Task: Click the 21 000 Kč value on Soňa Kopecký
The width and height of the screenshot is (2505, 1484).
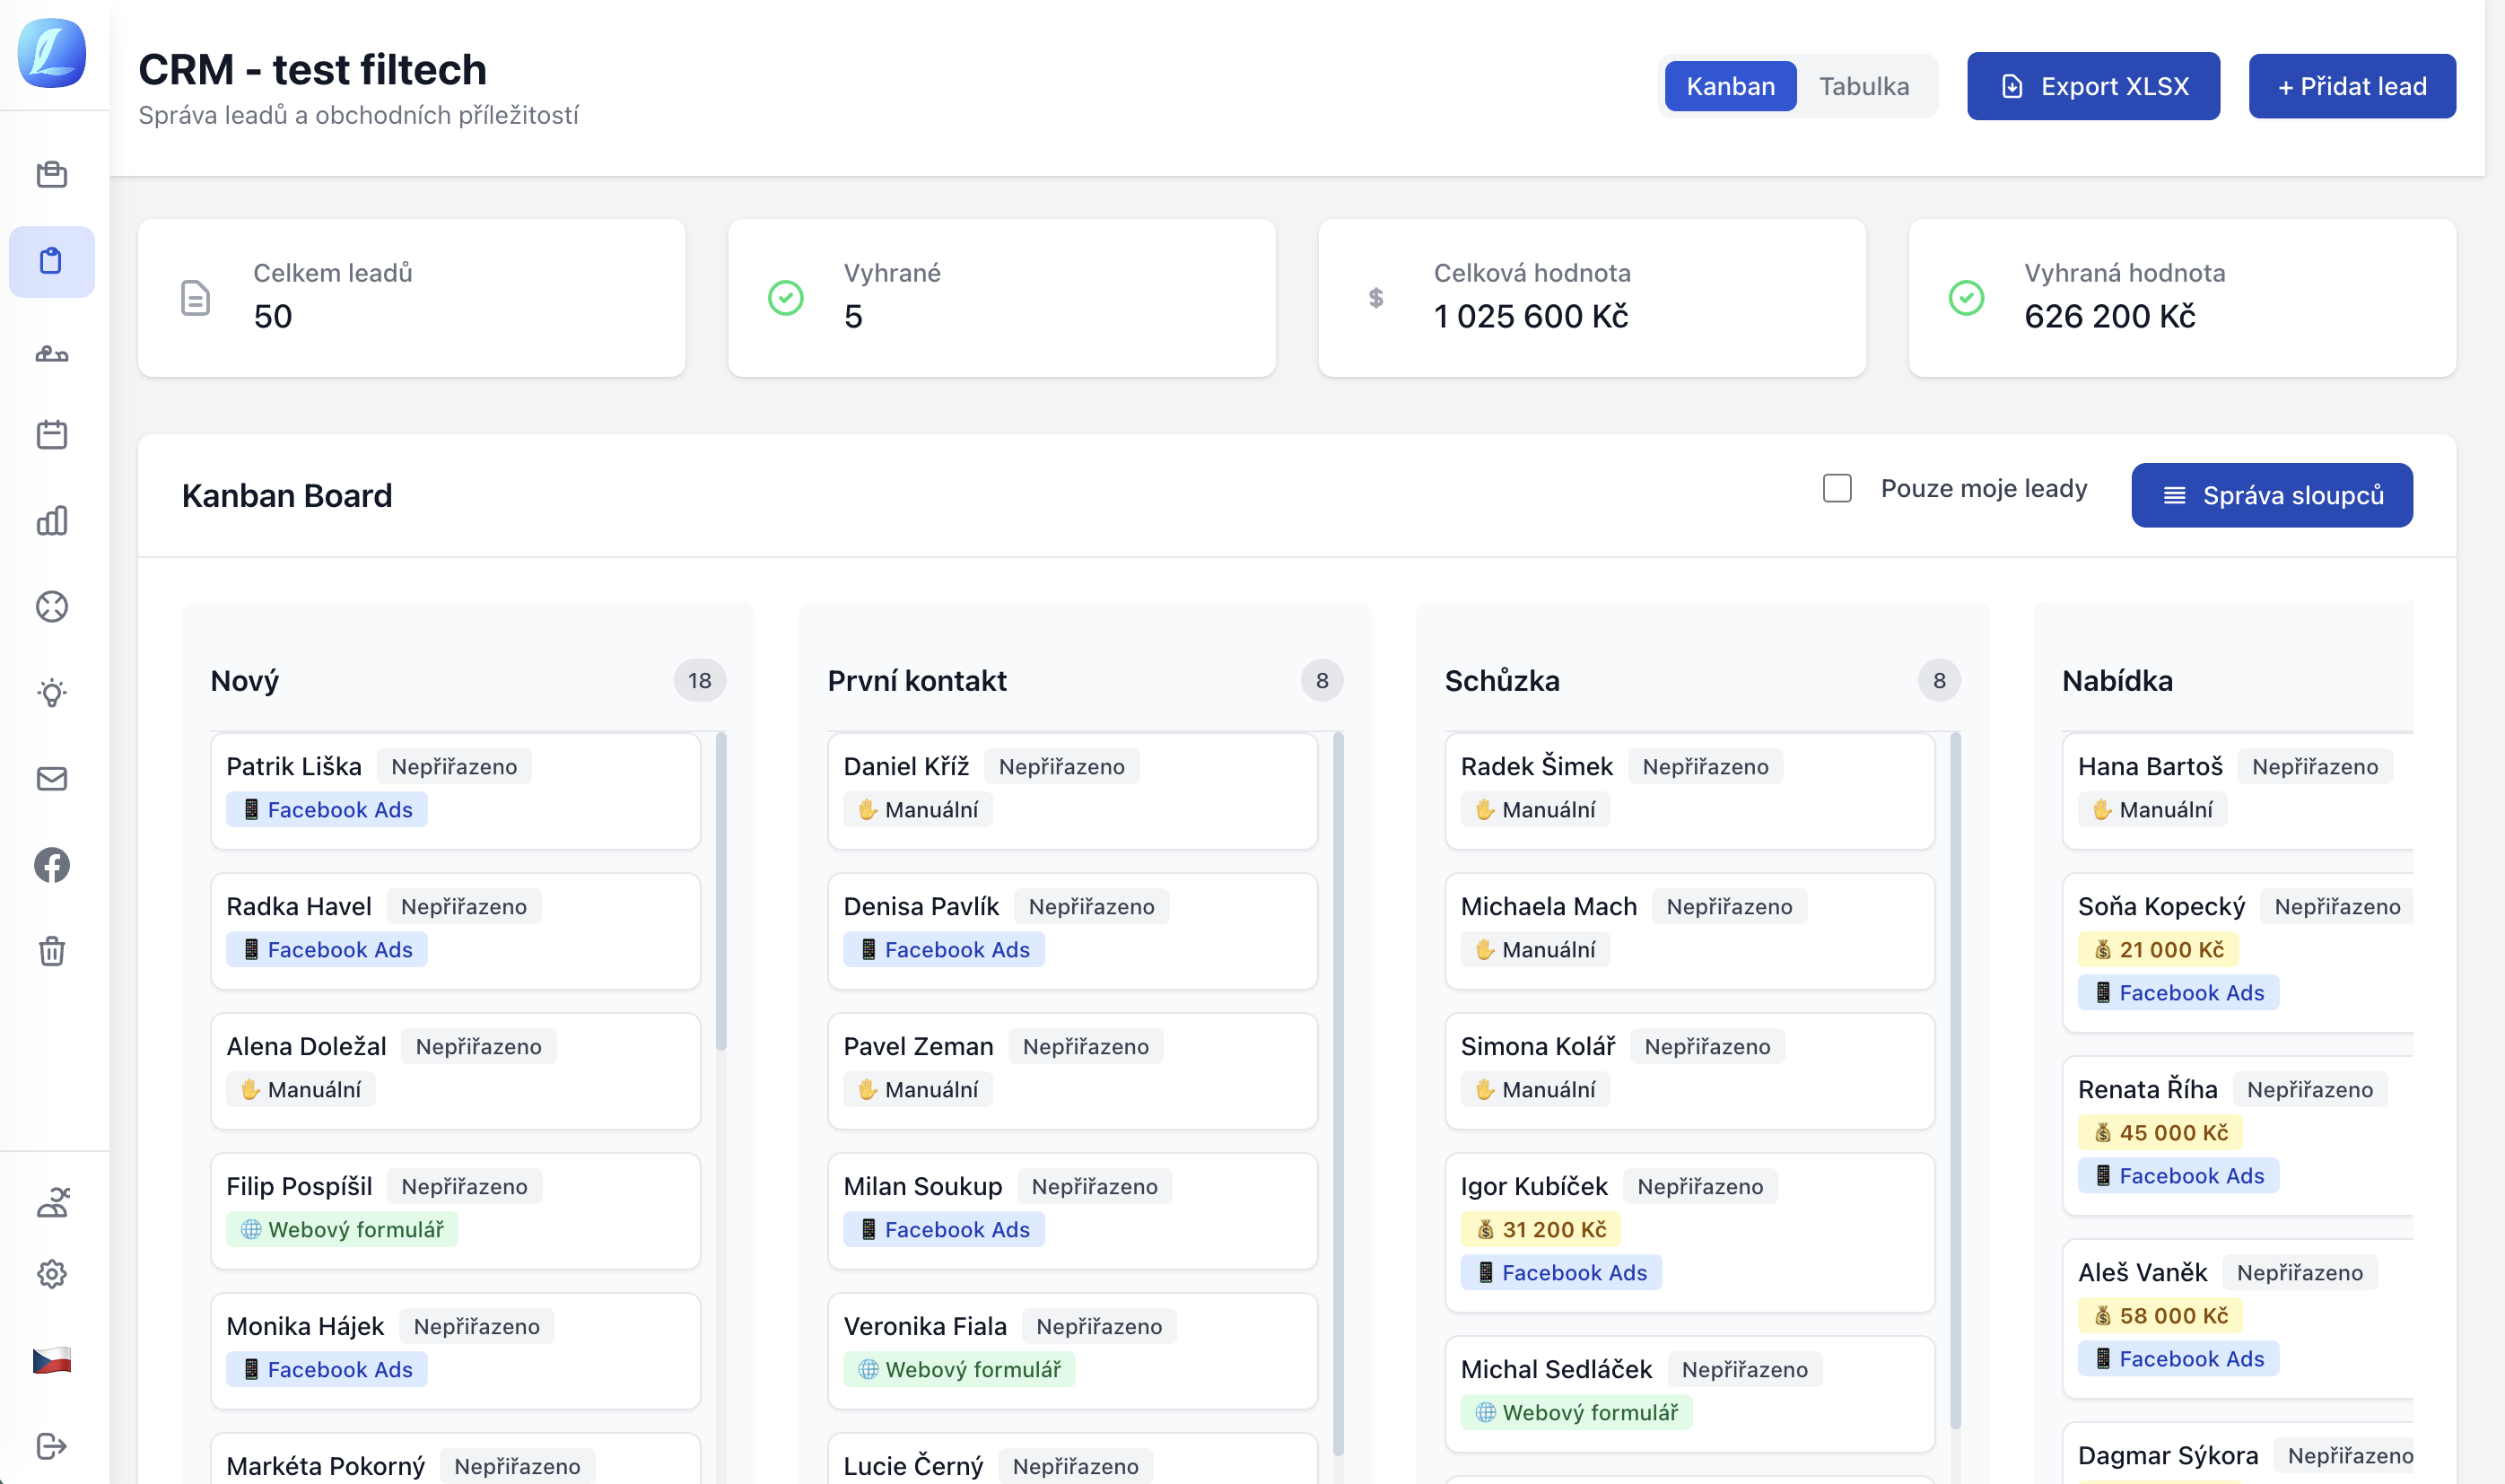Action: click(2158, 950)
